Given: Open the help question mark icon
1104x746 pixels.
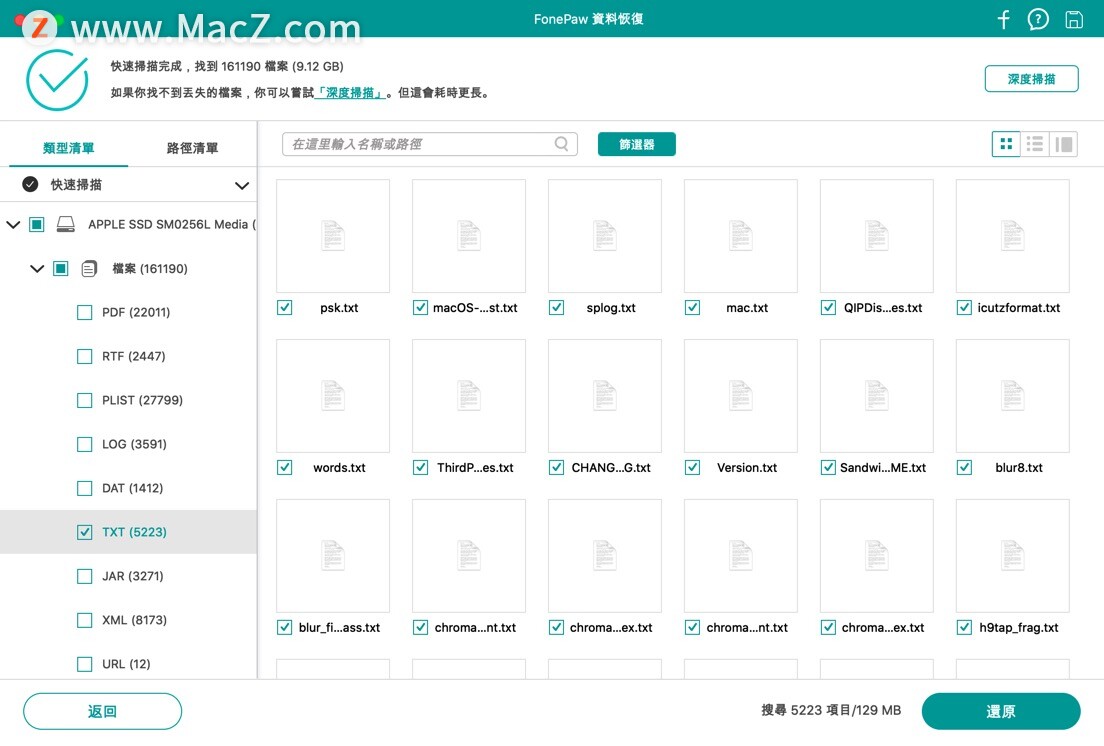Looking at the screenshot, I should pos(1038,19).
